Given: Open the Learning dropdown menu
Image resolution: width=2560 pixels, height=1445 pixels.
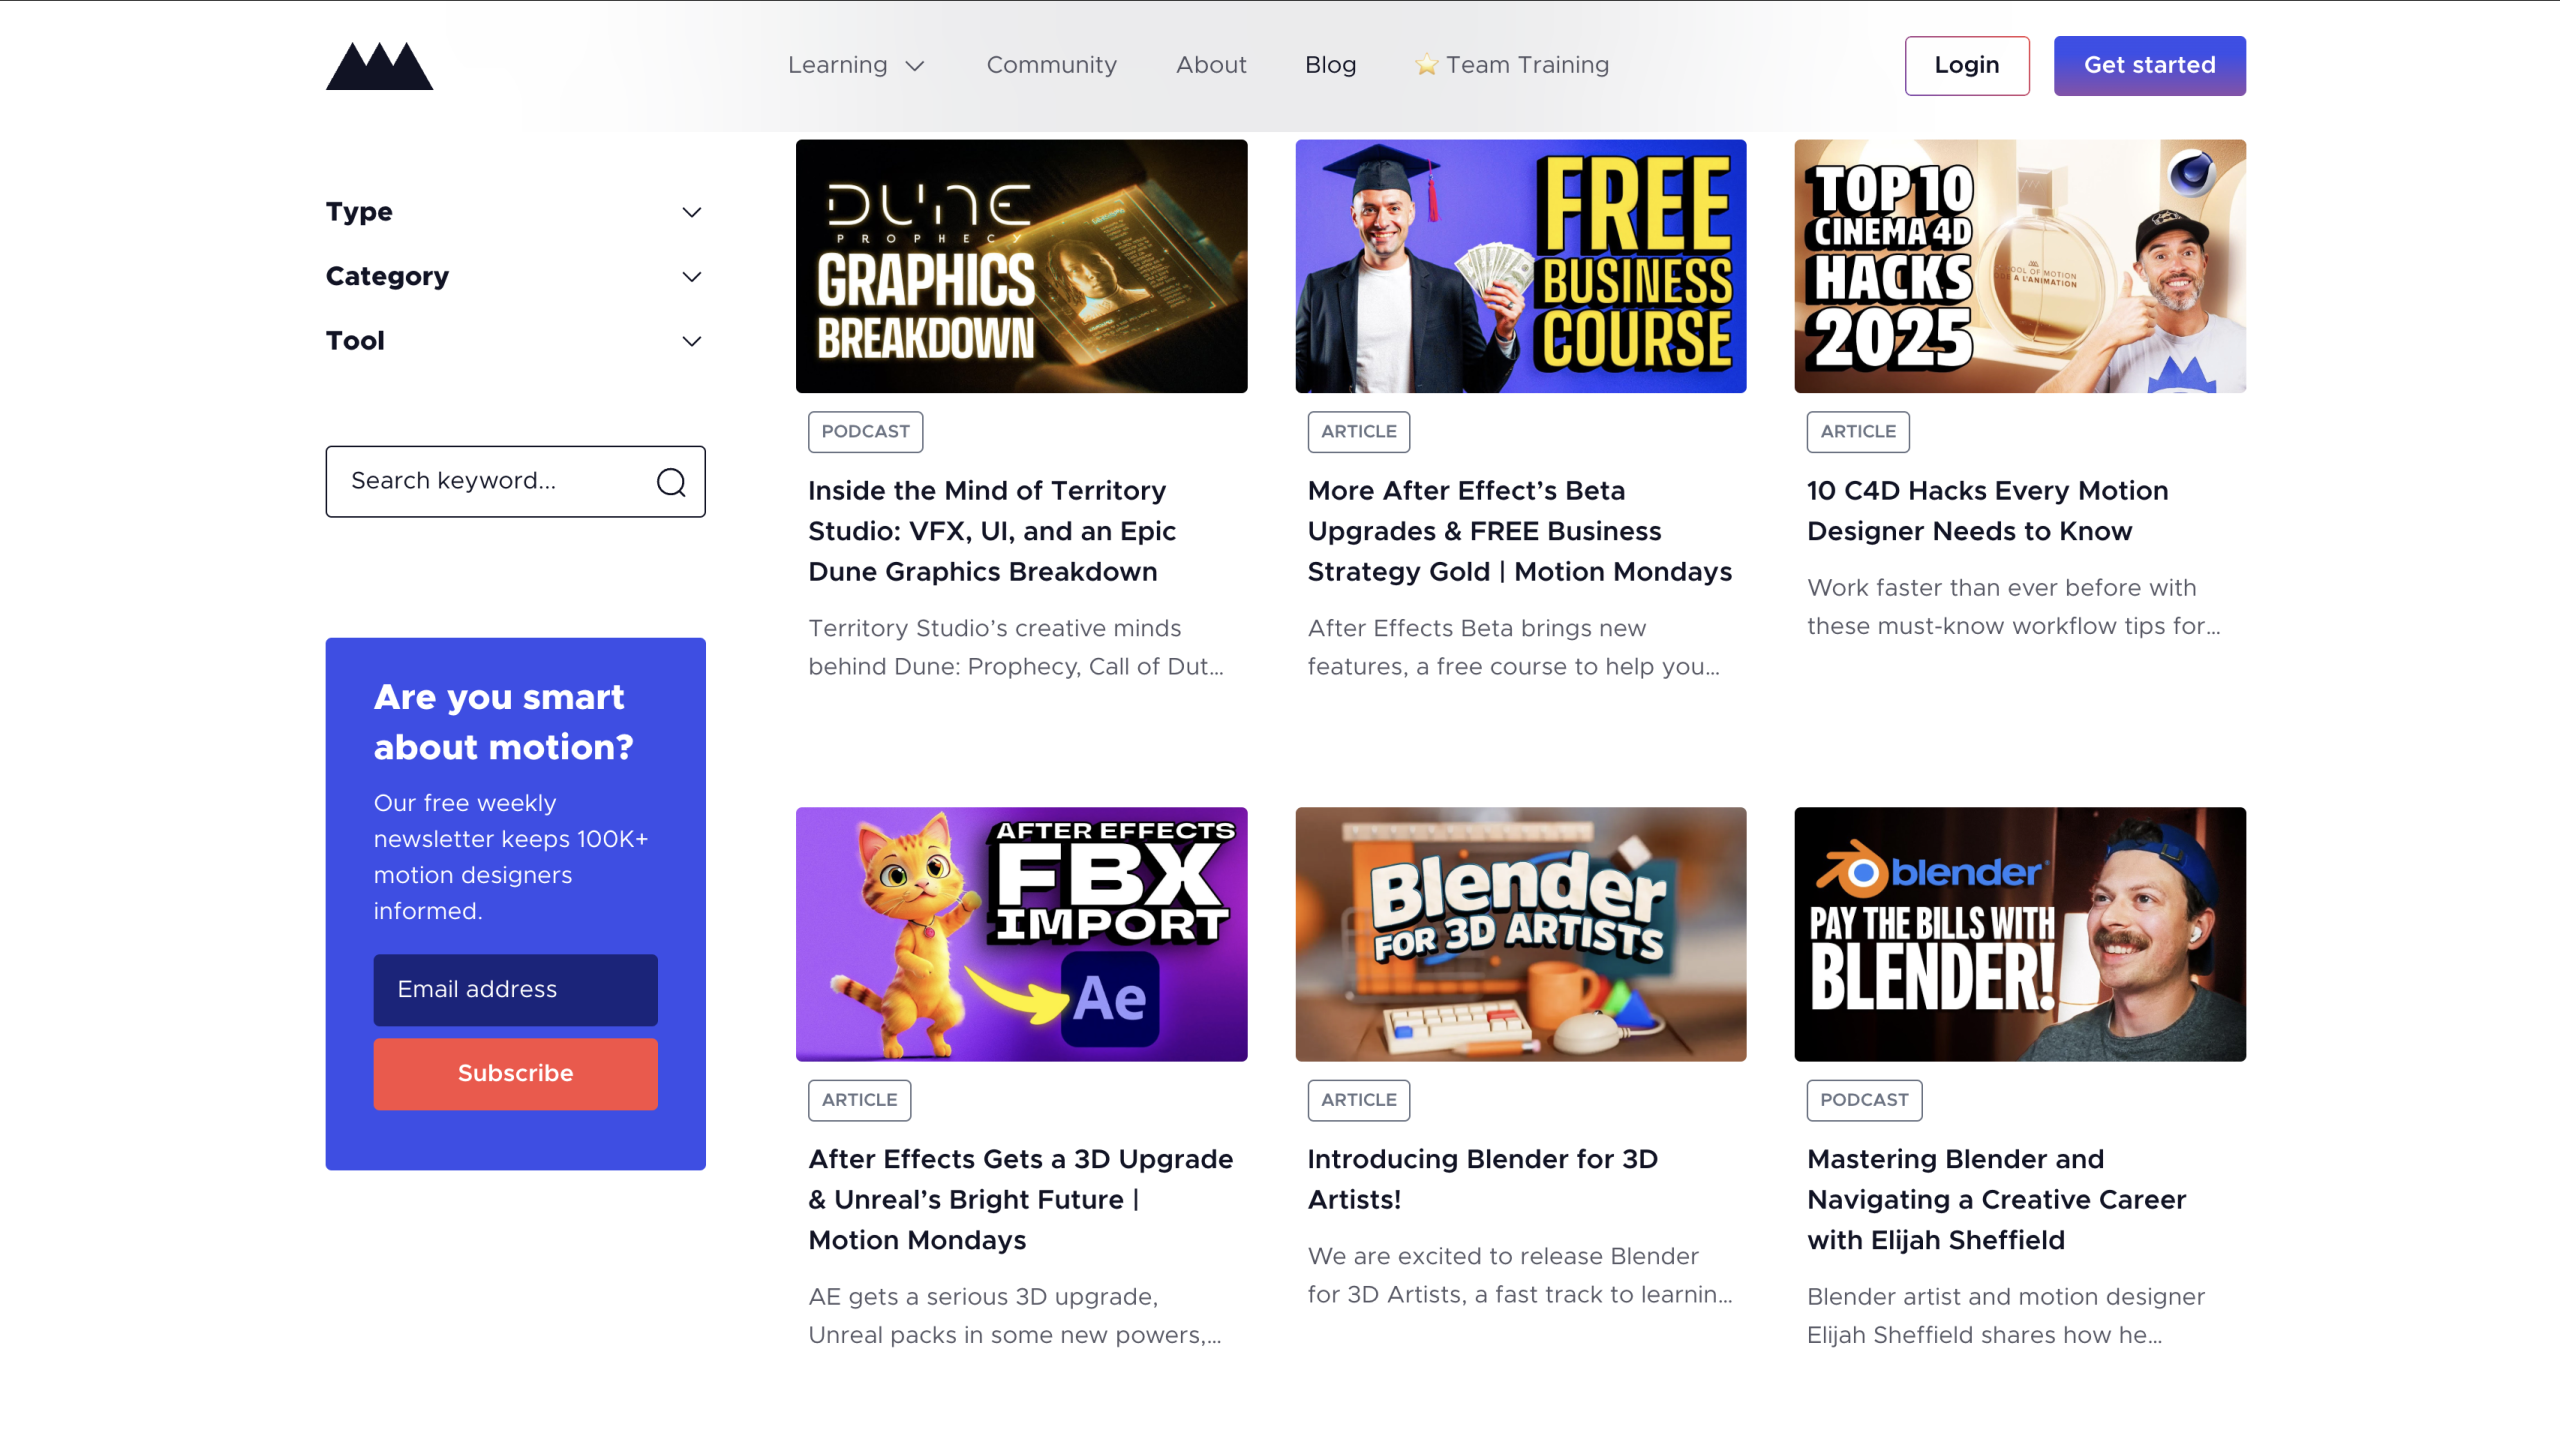Looking at the screenshot, I should (856, 65).
